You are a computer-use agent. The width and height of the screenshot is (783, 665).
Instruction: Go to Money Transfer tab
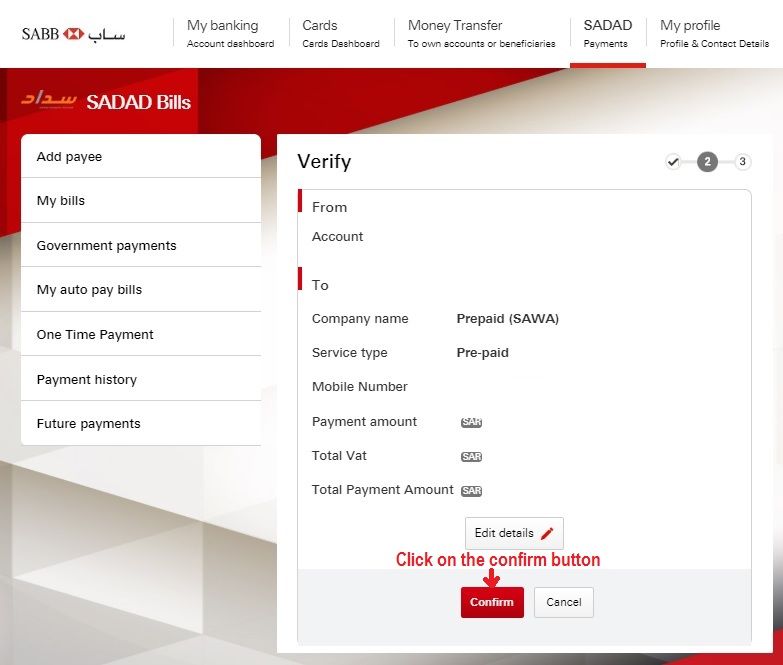[481, 33]
